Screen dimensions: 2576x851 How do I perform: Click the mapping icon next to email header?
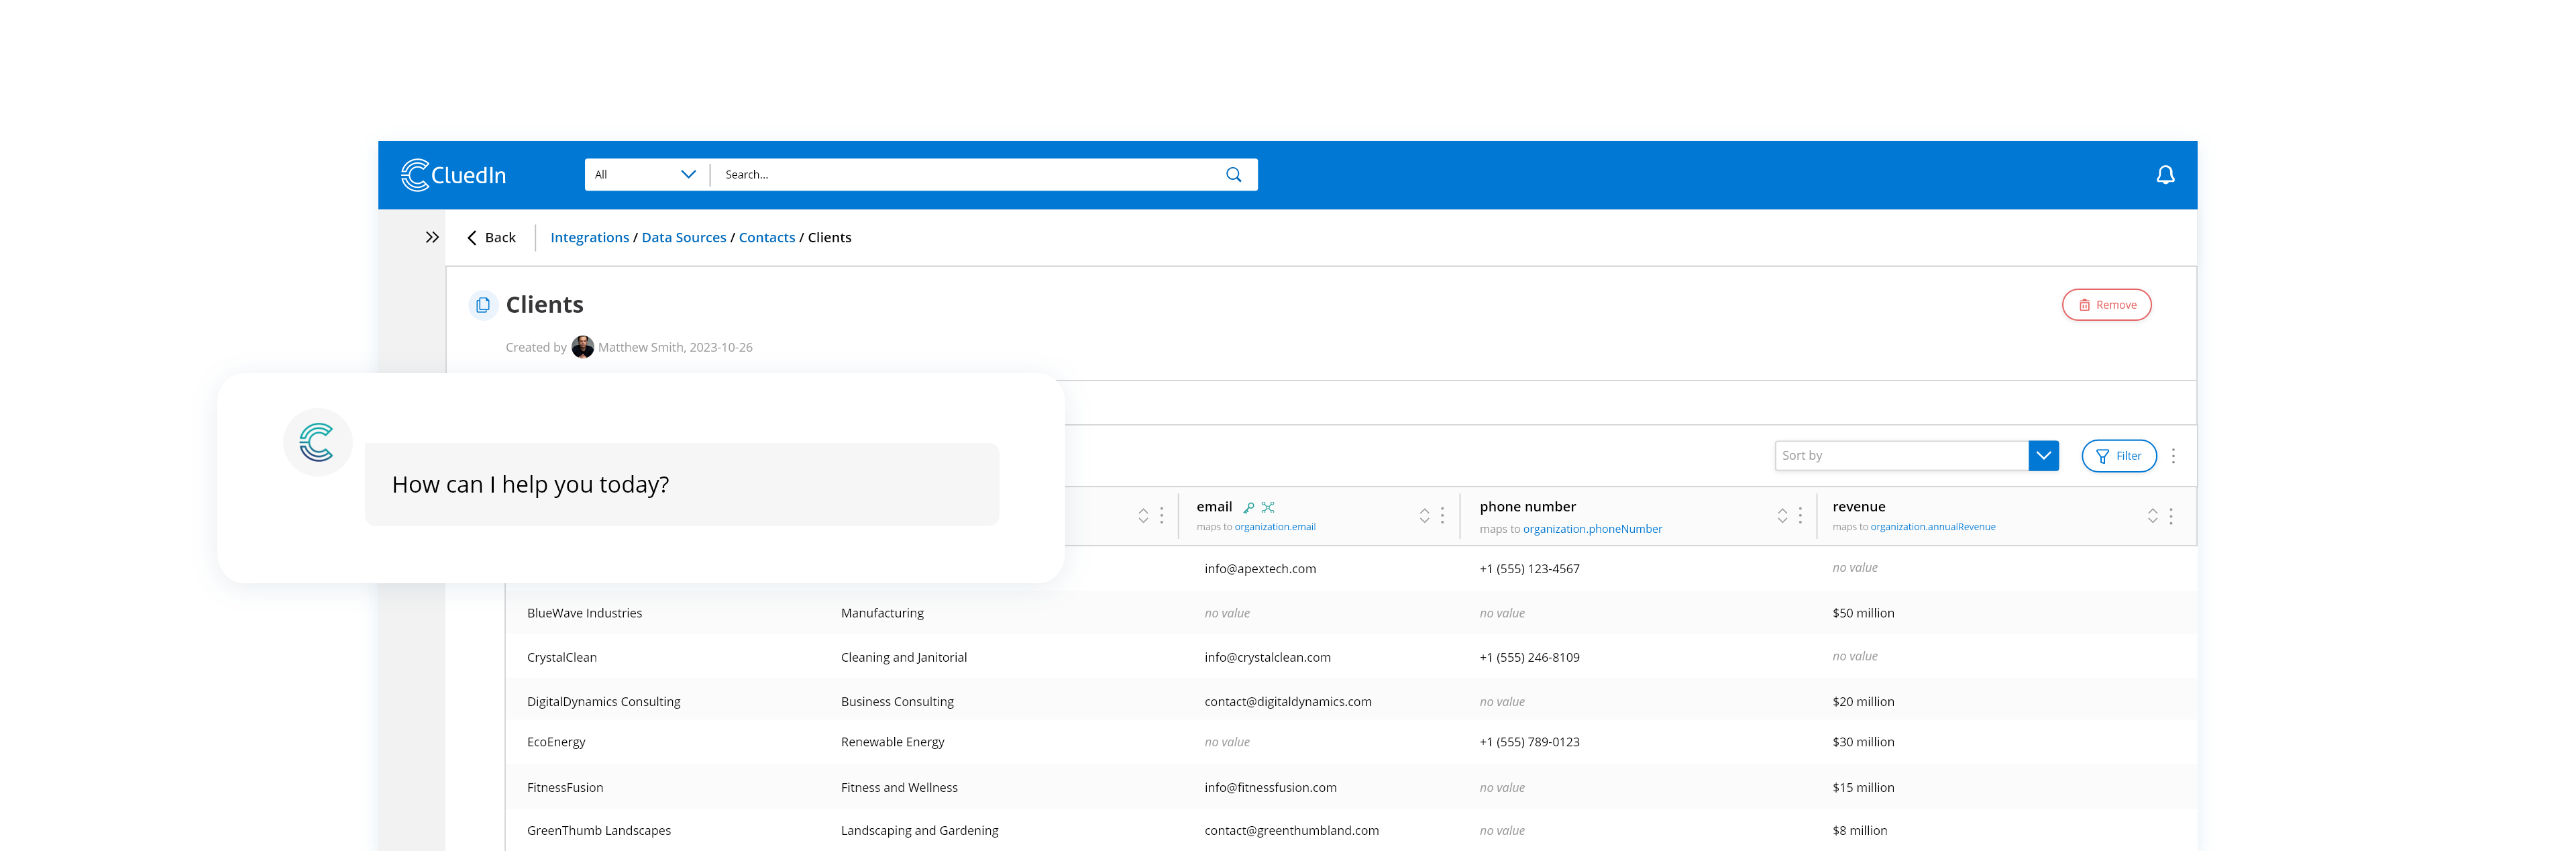[1268, 507]
